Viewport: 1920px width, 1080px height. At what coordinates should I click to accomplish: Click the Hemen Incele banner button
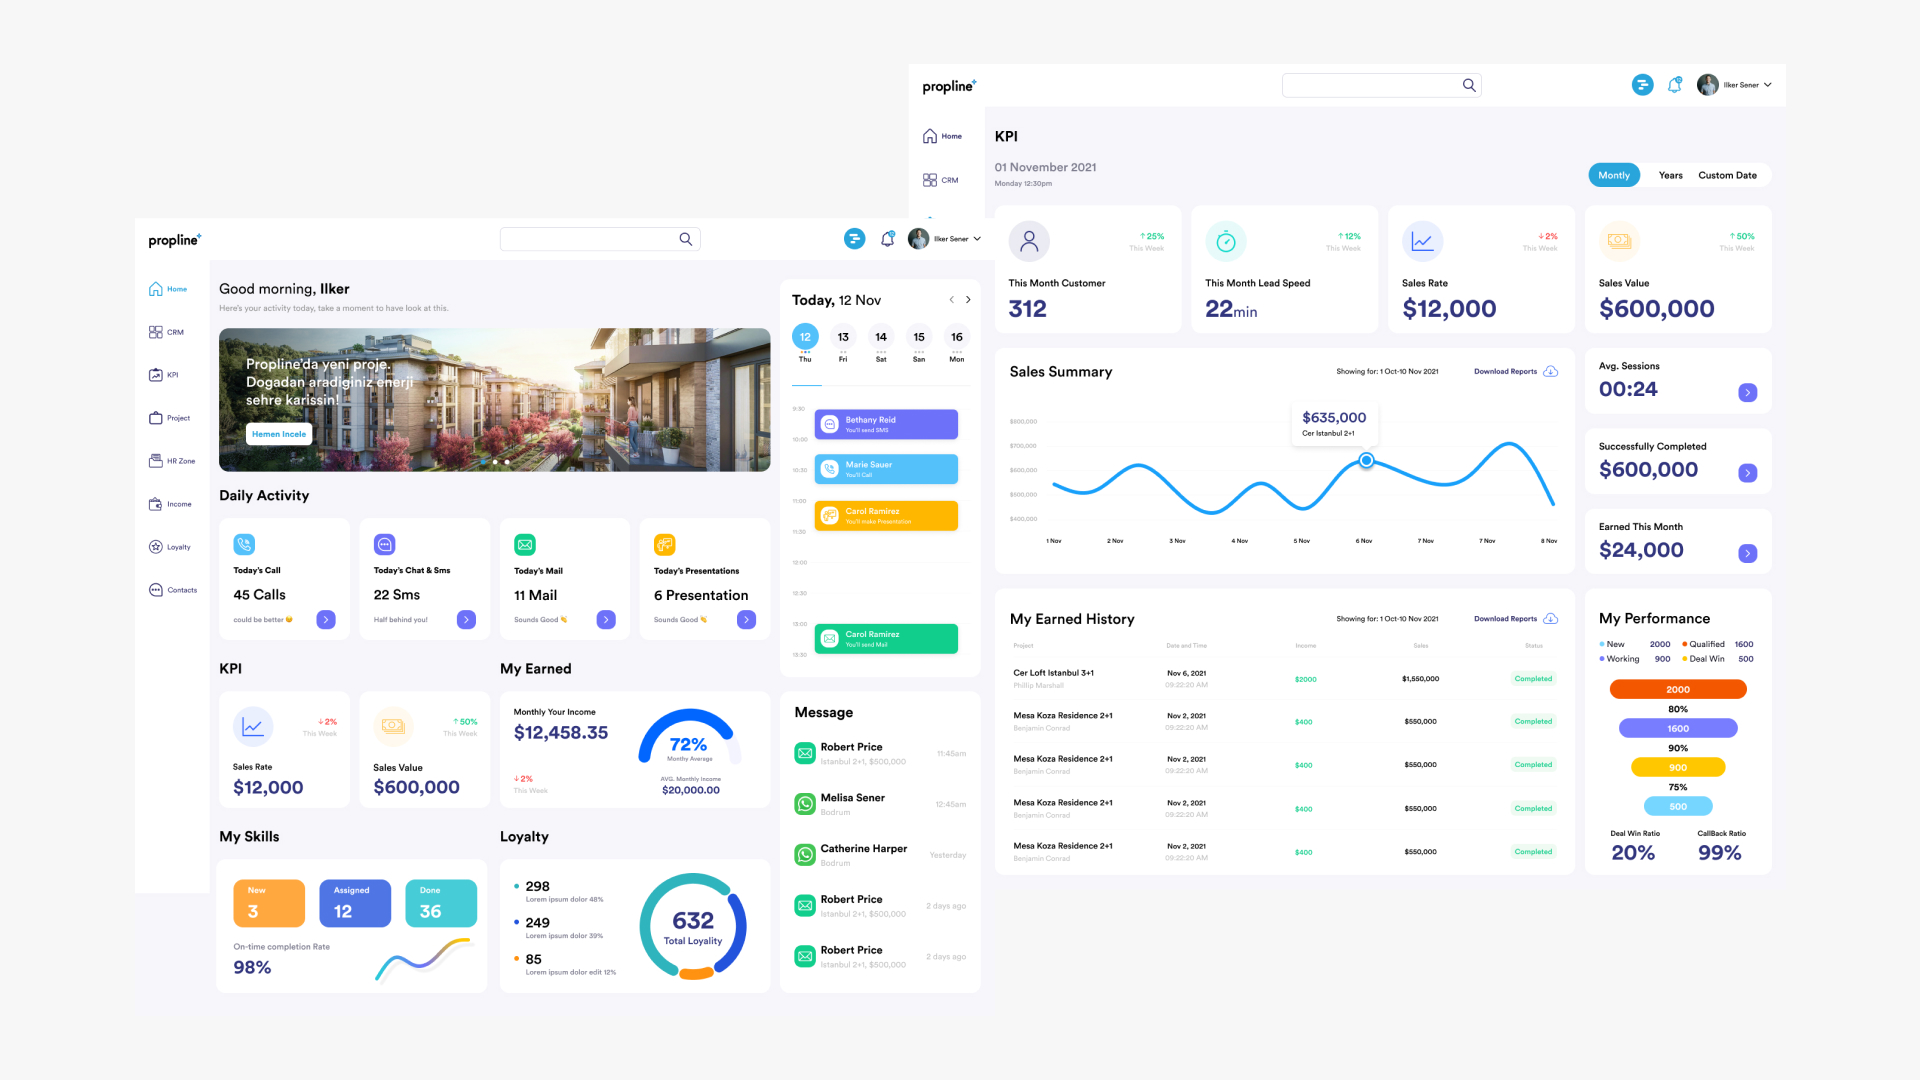point(279,434)
